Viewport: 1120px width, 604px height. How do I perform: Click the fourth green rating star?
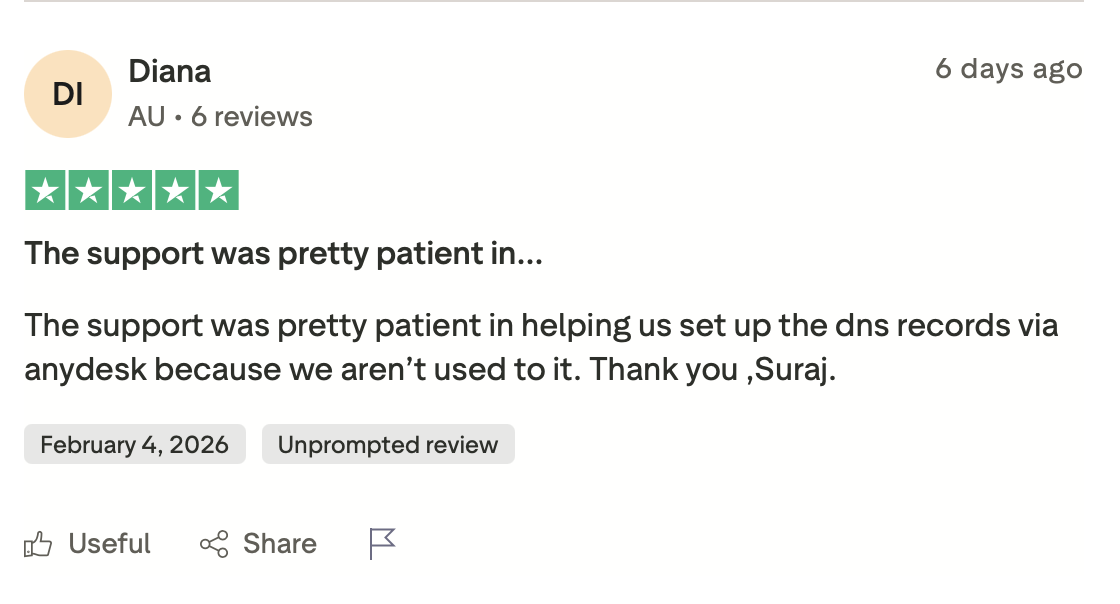click(174, 191)
